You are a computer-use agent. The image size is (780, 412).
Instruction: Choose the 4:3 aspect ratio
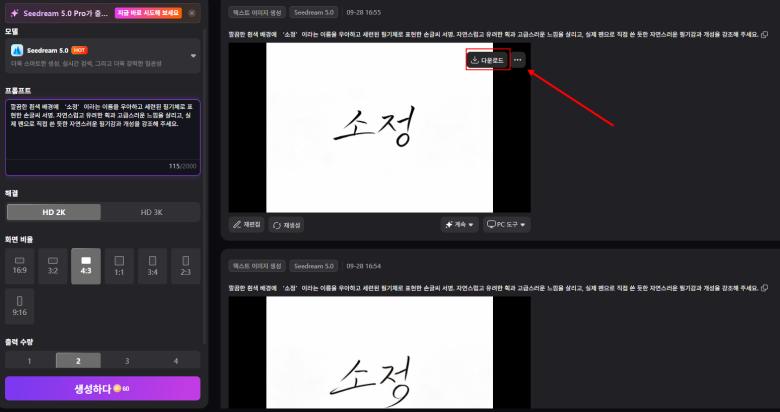click(86, 266)
